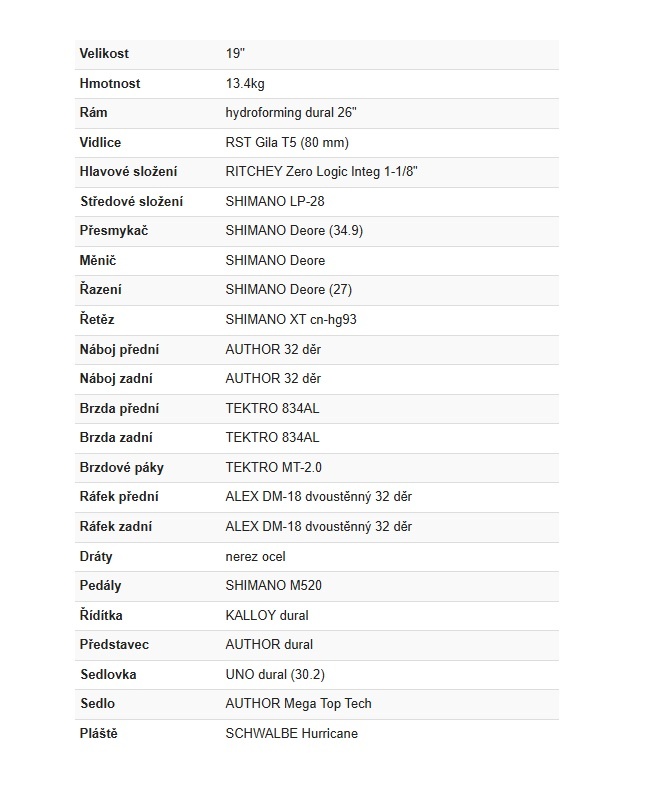
Task: Select the nerez ocel value
Action: [255, 556]
